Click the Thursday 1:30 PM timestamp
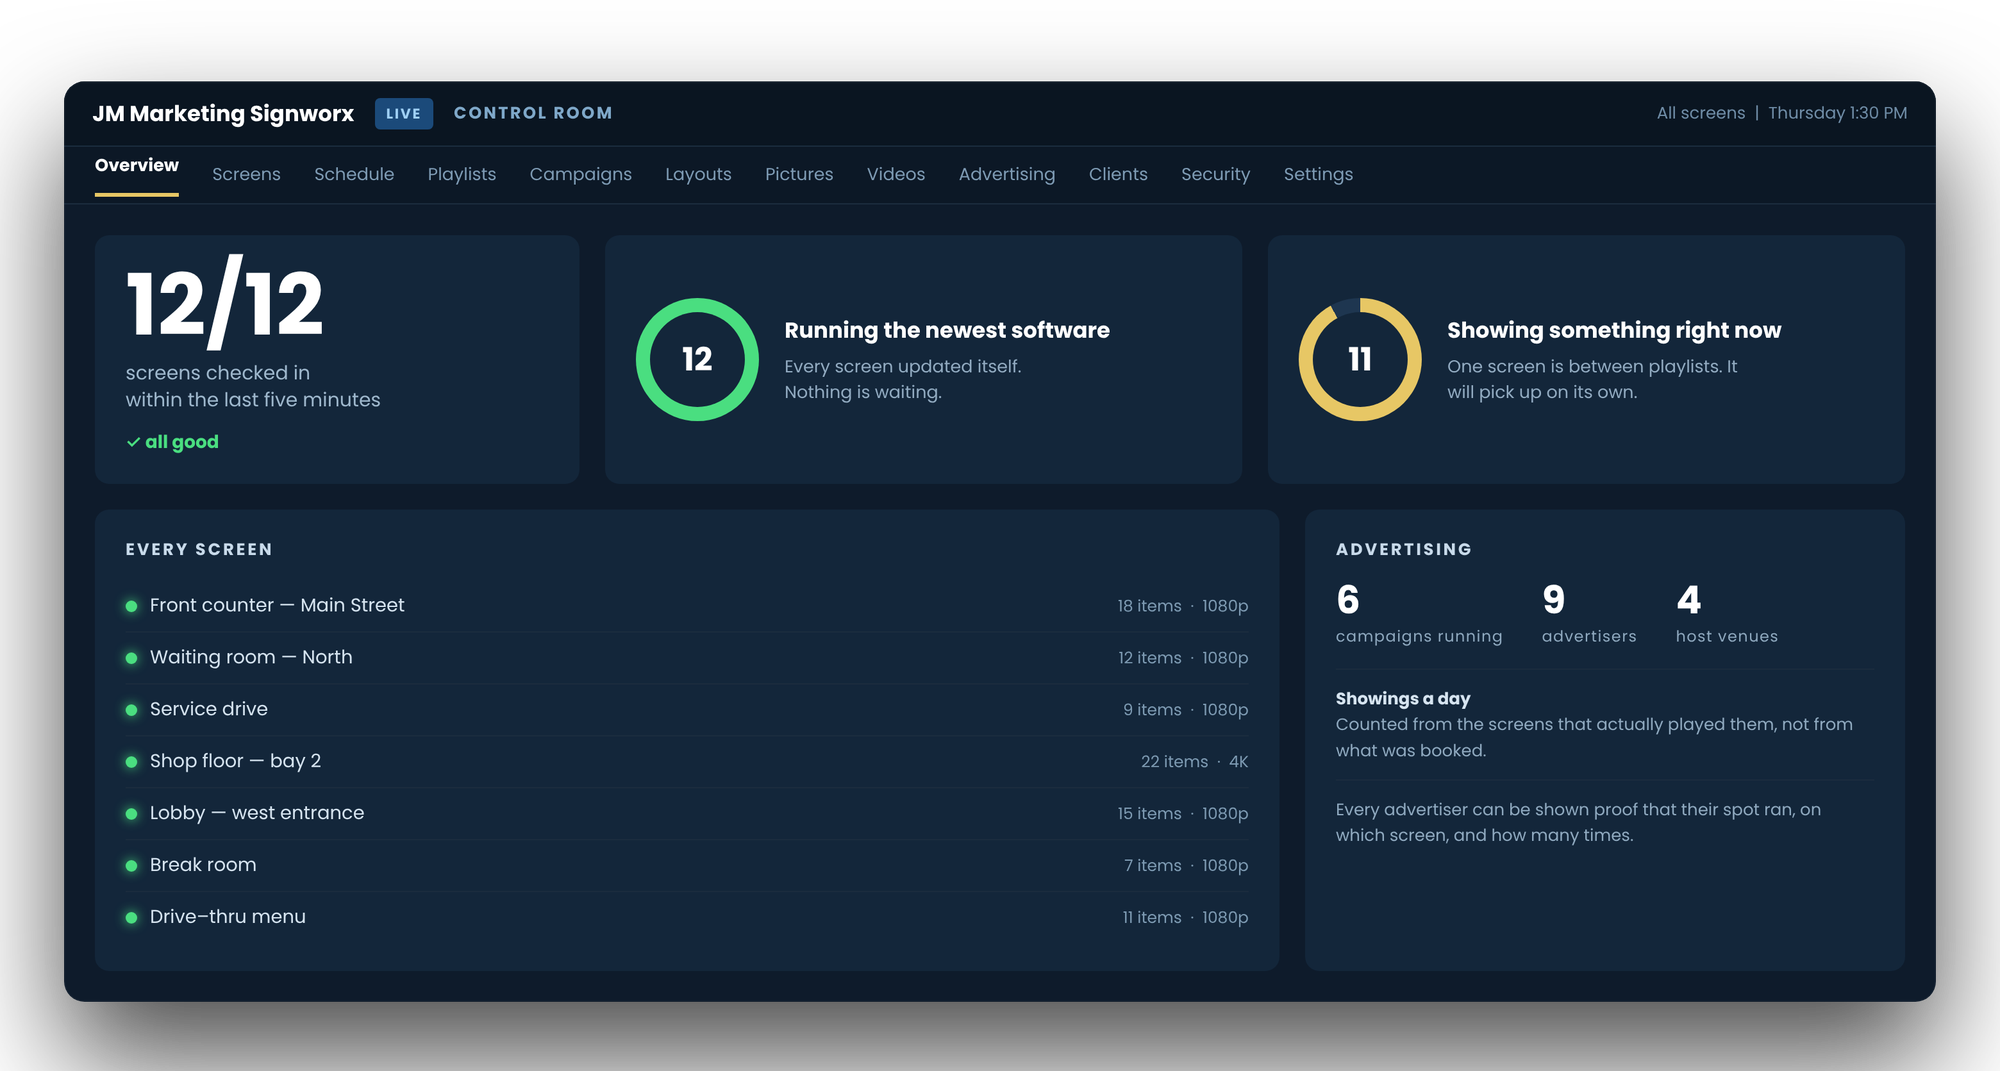 point(1837,113)
